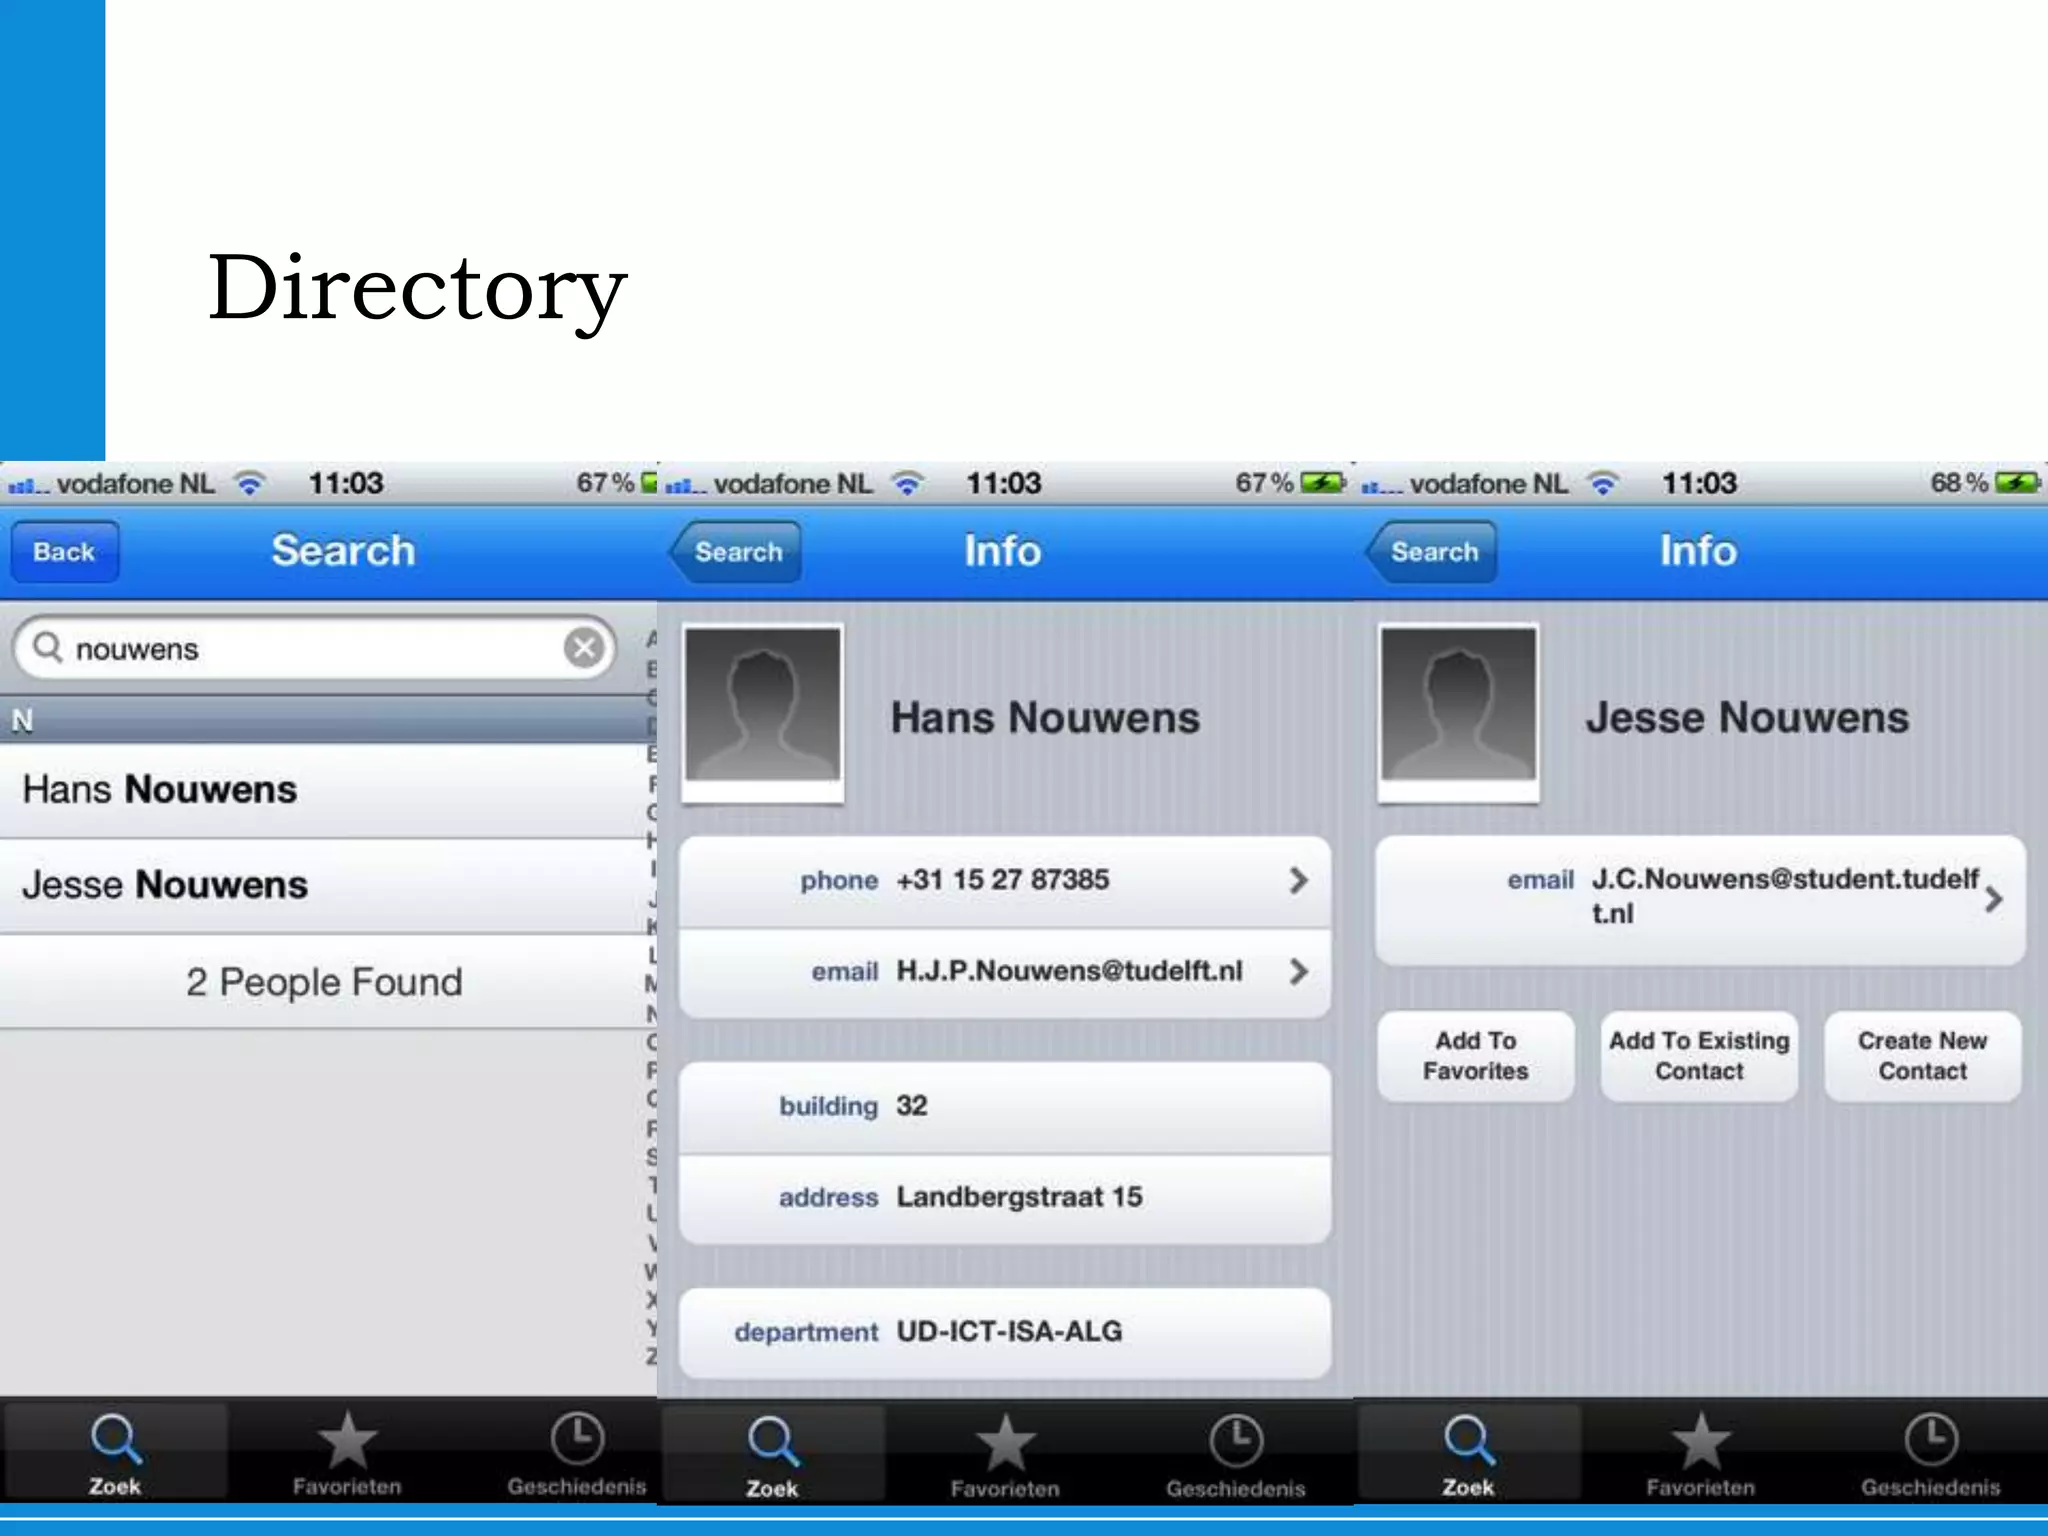Screen dimensions: 2048x1536
Task: Tap Add To Favorites button
Action: pyautogui.click(x=1476, y=1056)
